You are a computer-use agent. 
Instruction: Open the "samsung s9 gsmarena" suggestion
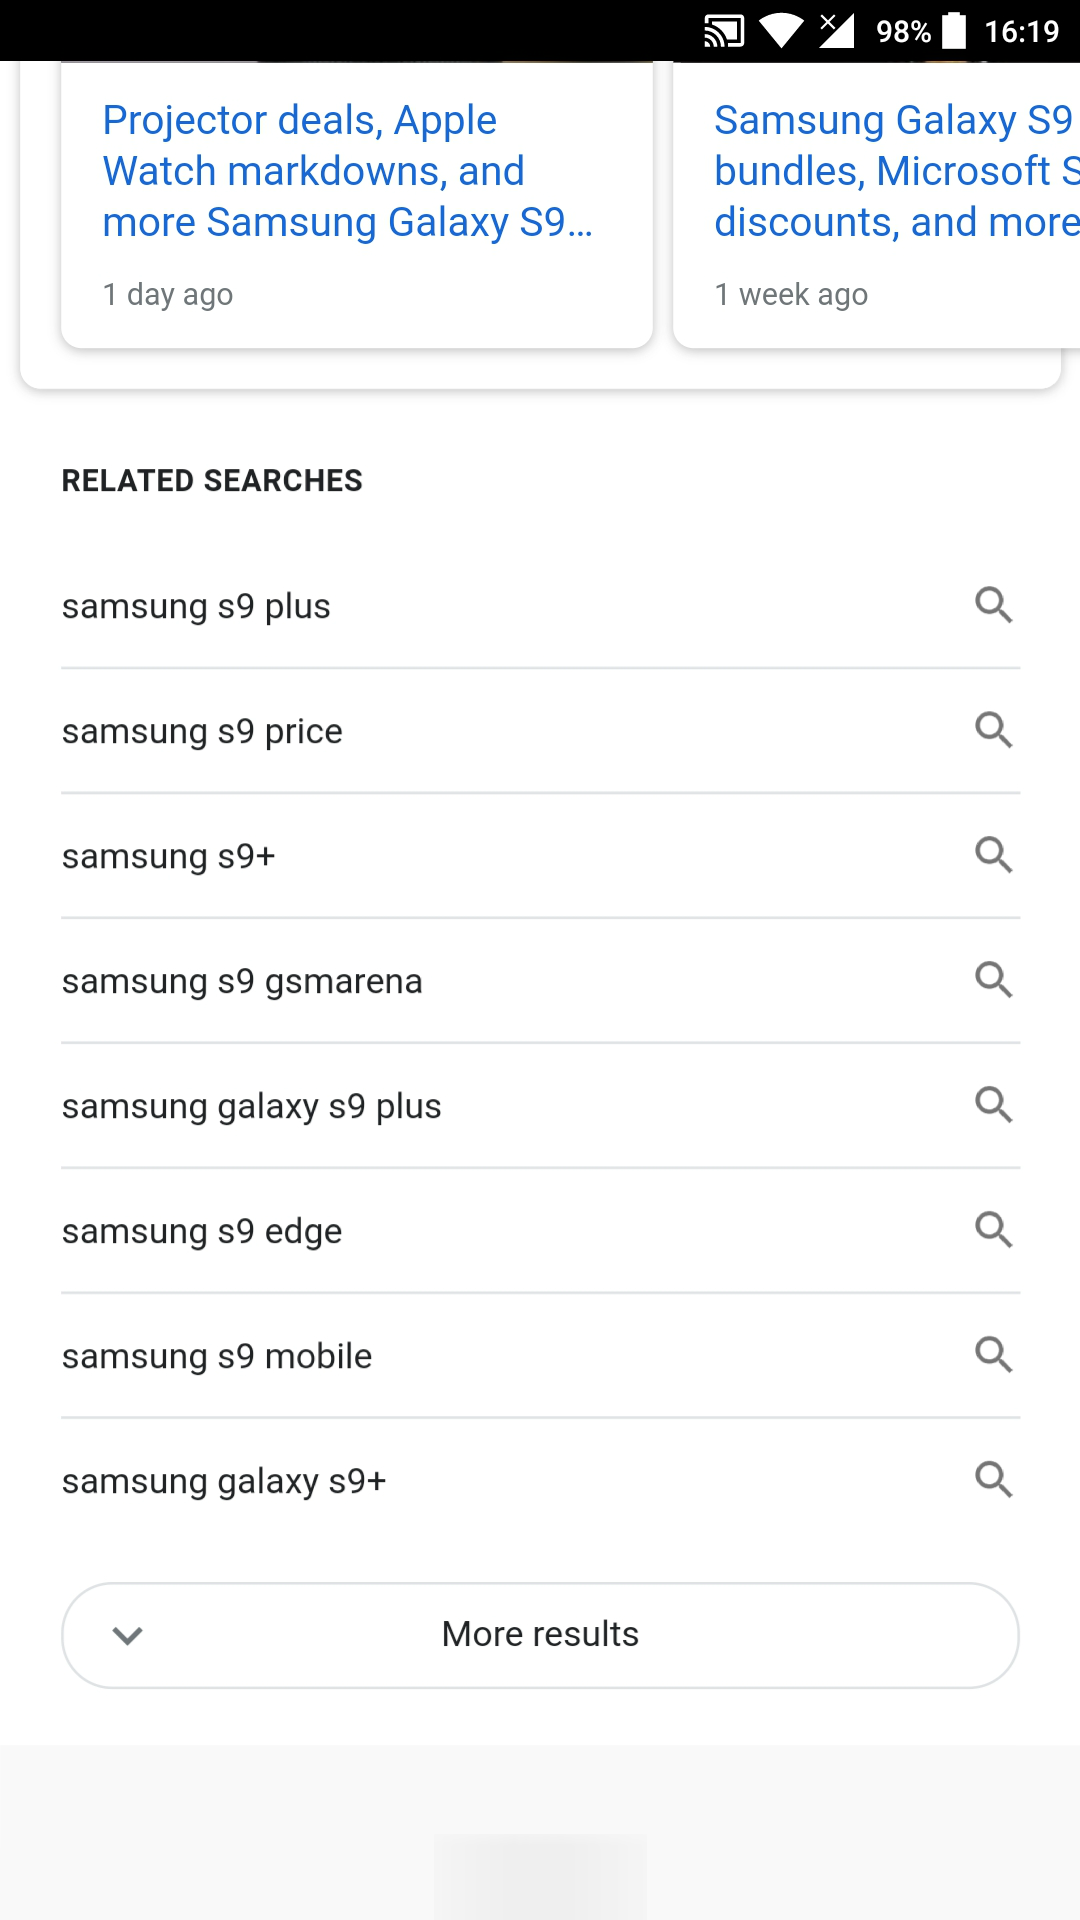(241, 979)
